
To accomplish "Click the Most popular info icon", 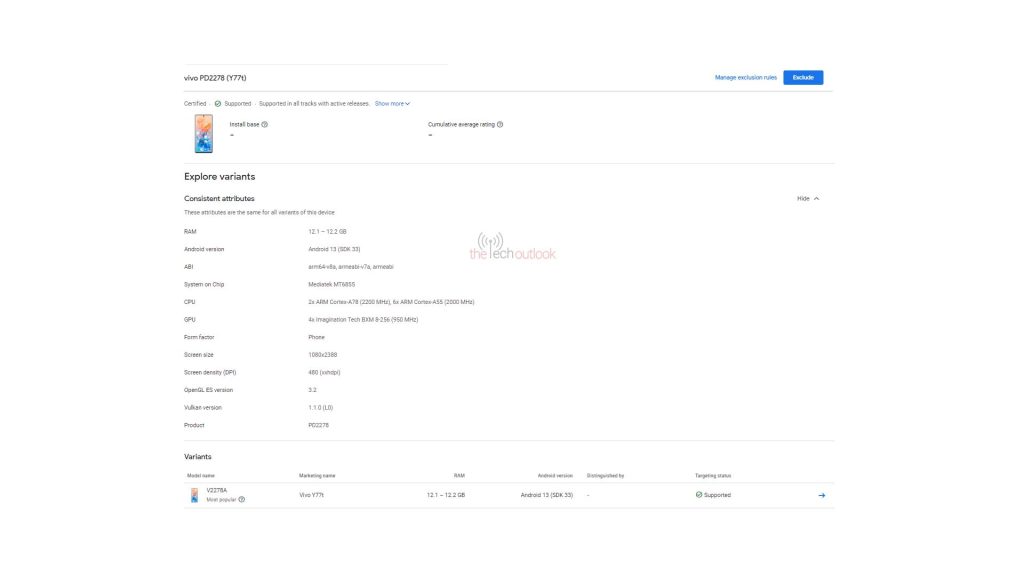I will pos(243,497).
